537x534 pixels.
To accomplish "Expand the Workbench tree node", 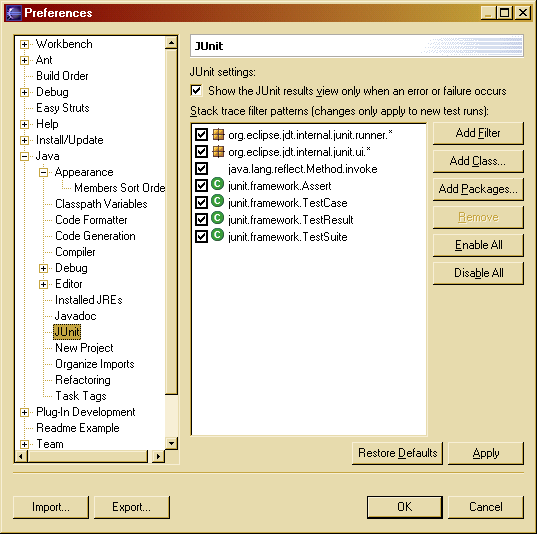I will [24, 44].
